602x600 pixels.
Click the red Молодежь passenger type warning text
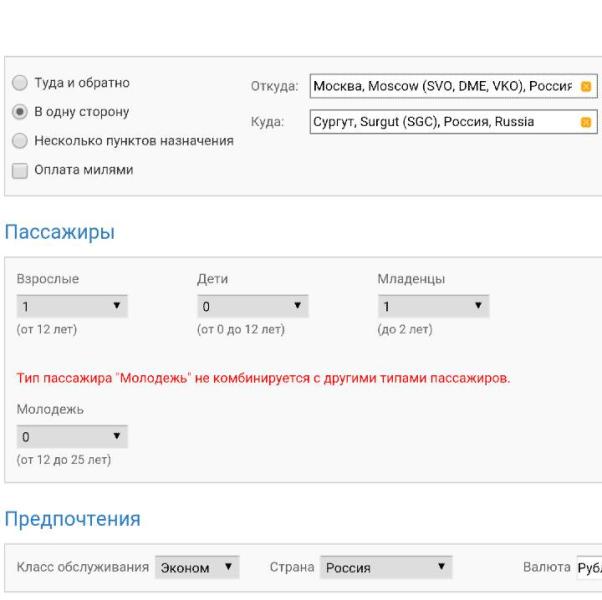[263, 379]
